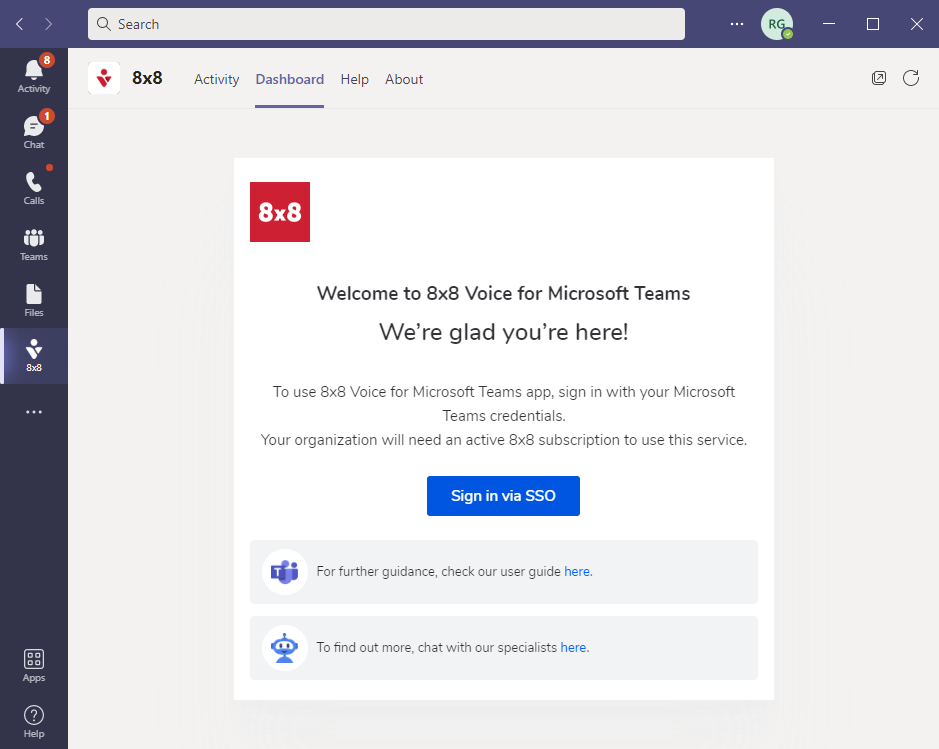939x749 pixels.
Task: Open the chat with specialists 'here' link
Action: coord(573,648)
